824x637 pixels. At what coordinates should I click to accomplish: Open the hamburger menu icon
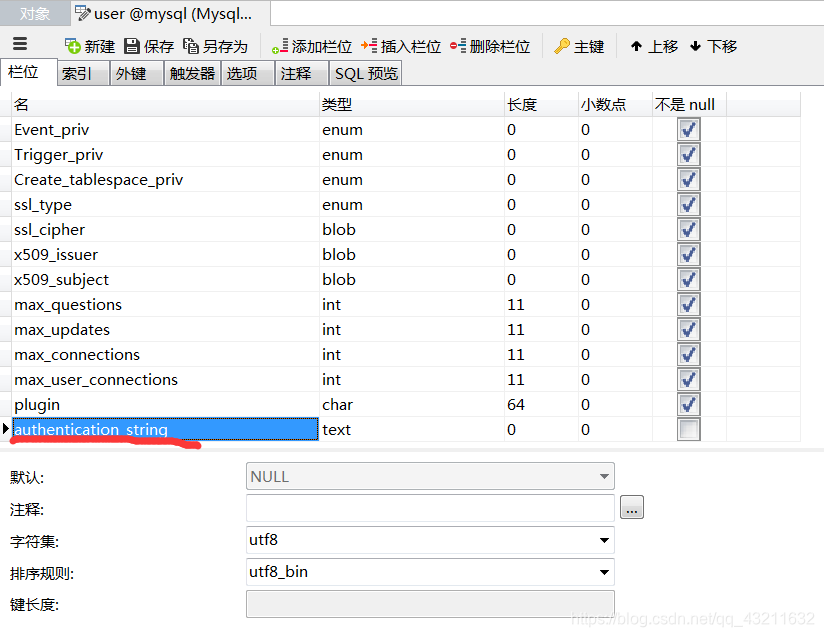[x=20, y=44]
